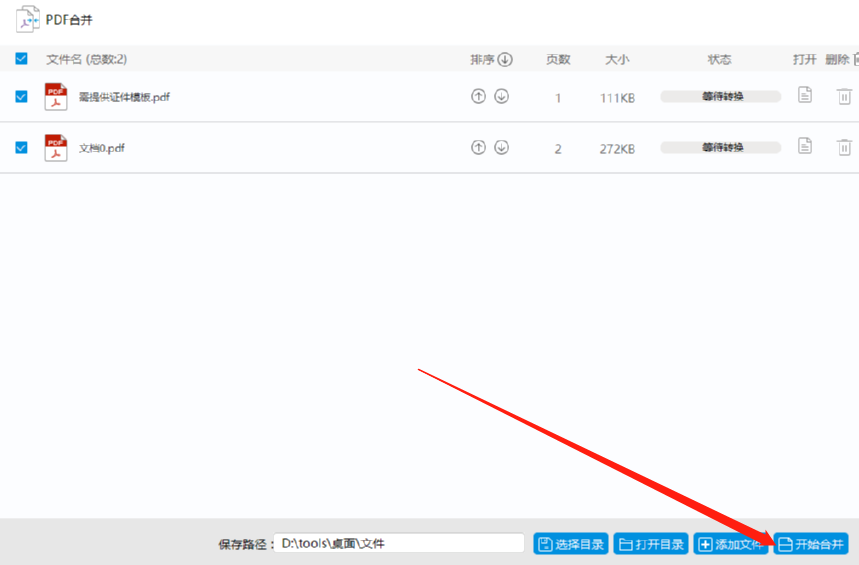The height and width of the screenshot is (565, 859).
Task: Click the 保存路径 input field
Action: tap(399, 543)
